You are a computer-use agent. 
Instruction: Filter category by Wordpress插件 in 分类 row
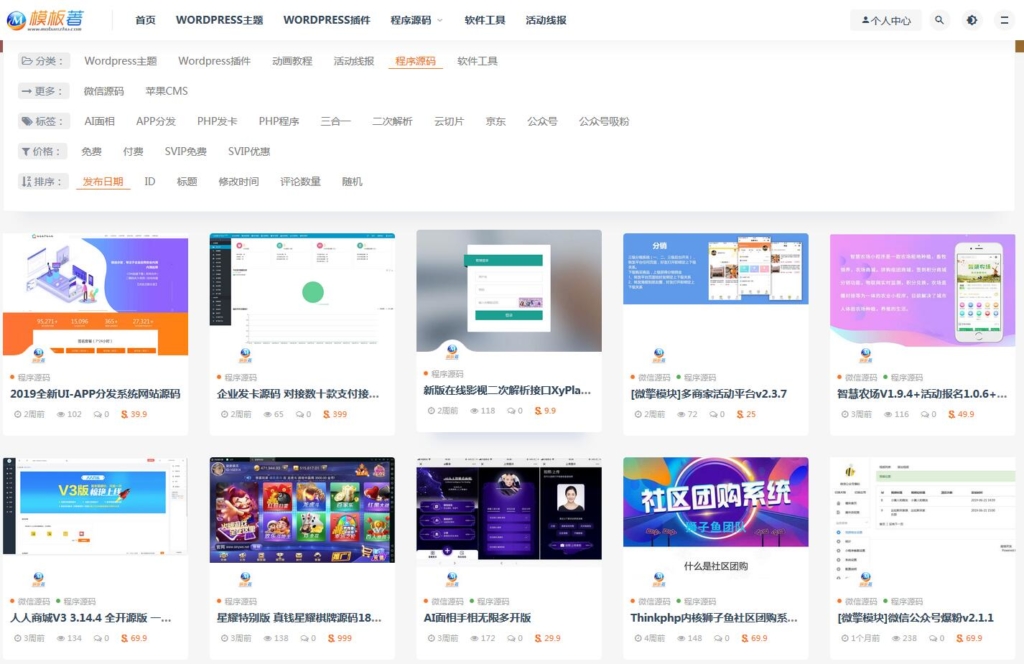click(214, 61)
